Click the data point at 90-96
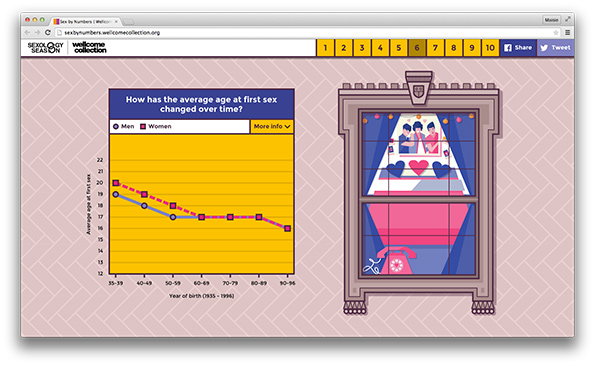Image resolution: width=595 pixels, height=366 pixels. [288, 228]
